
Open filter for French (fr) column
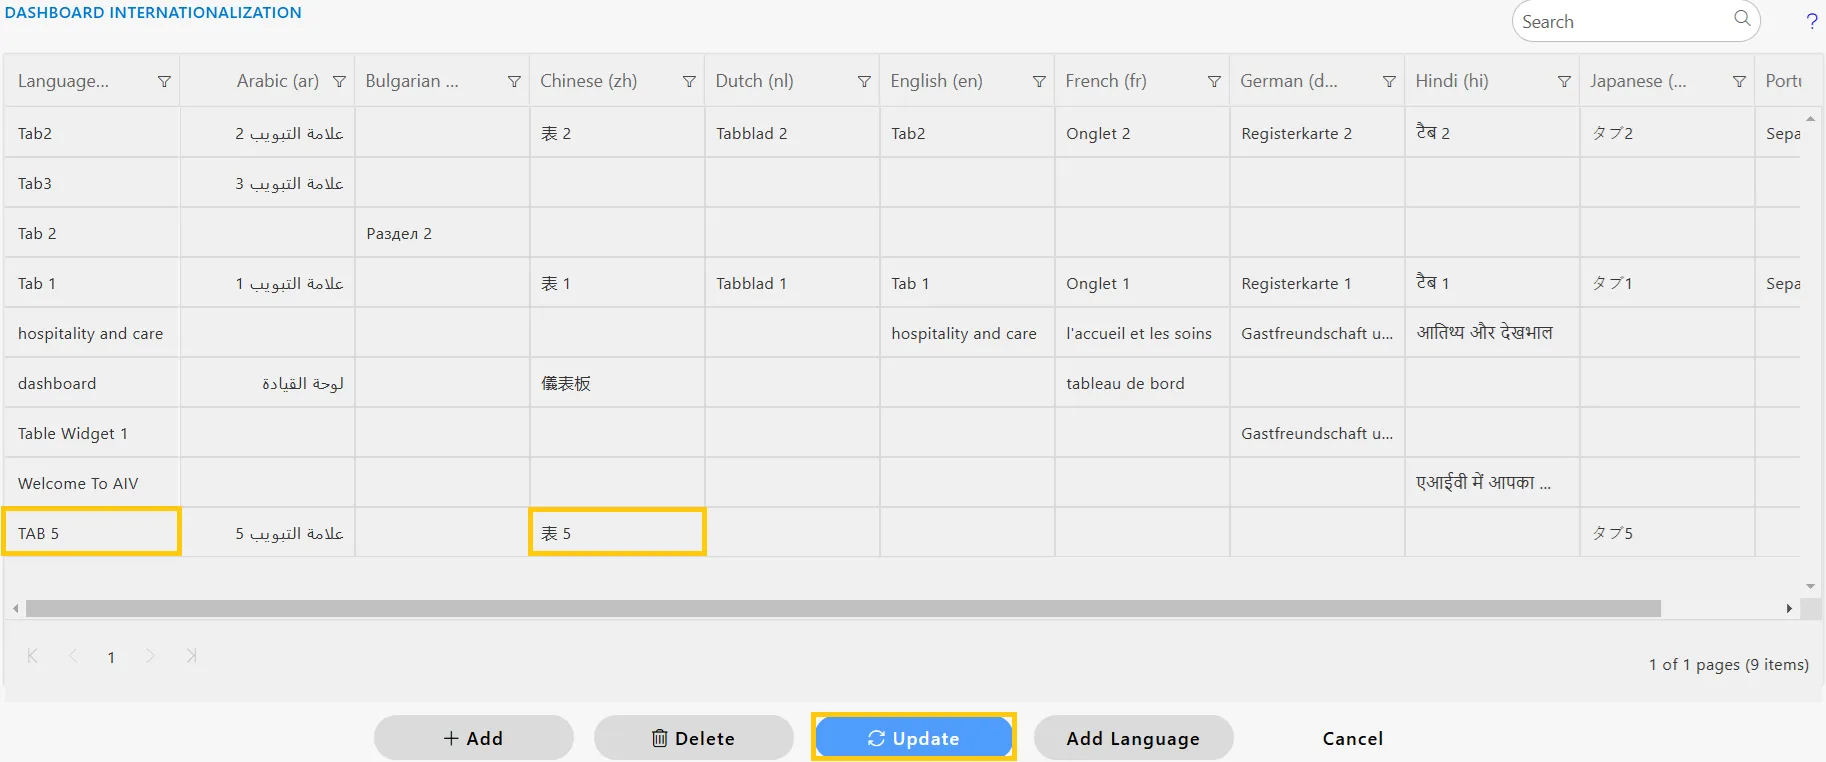click(x=1214, y=81)
